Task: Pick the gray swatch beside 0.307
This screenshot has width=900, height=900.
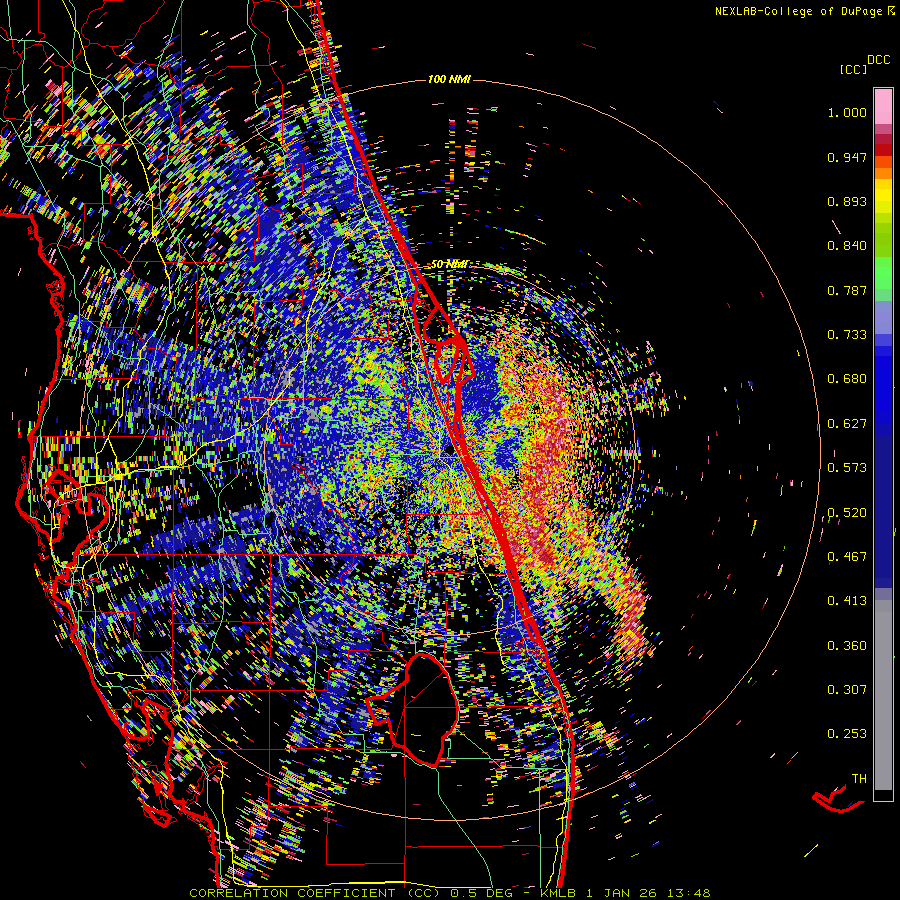Action: pyautogui.click(x=883, y=695)
